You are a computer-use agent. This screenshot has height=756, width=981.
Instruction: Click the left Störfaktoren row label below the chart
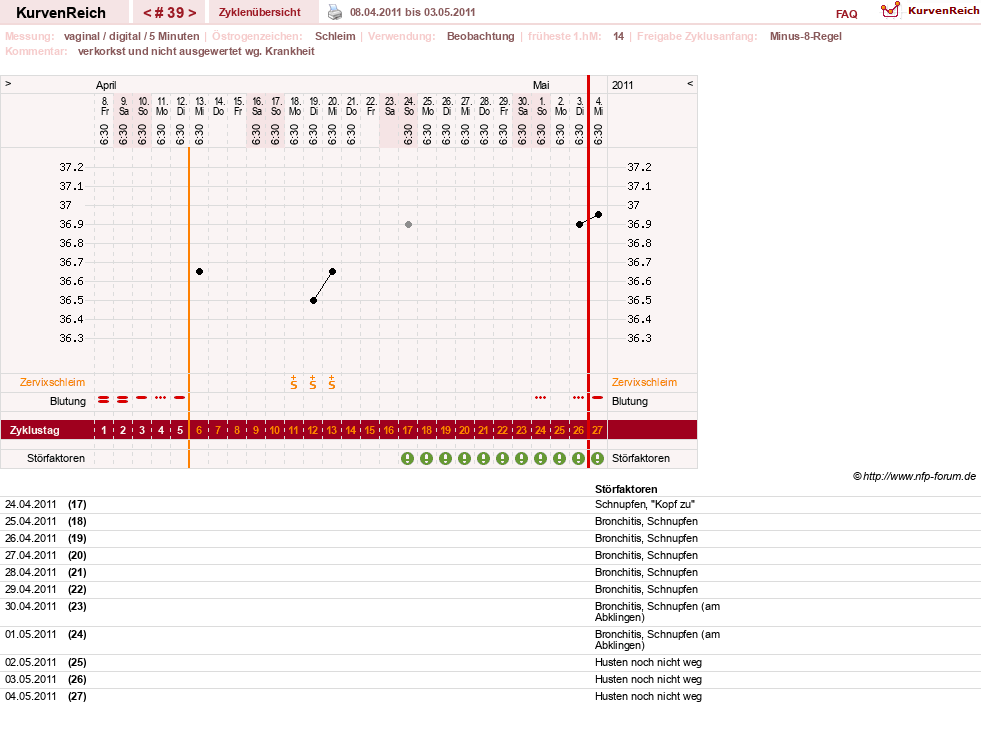click(x=56, y=458)
